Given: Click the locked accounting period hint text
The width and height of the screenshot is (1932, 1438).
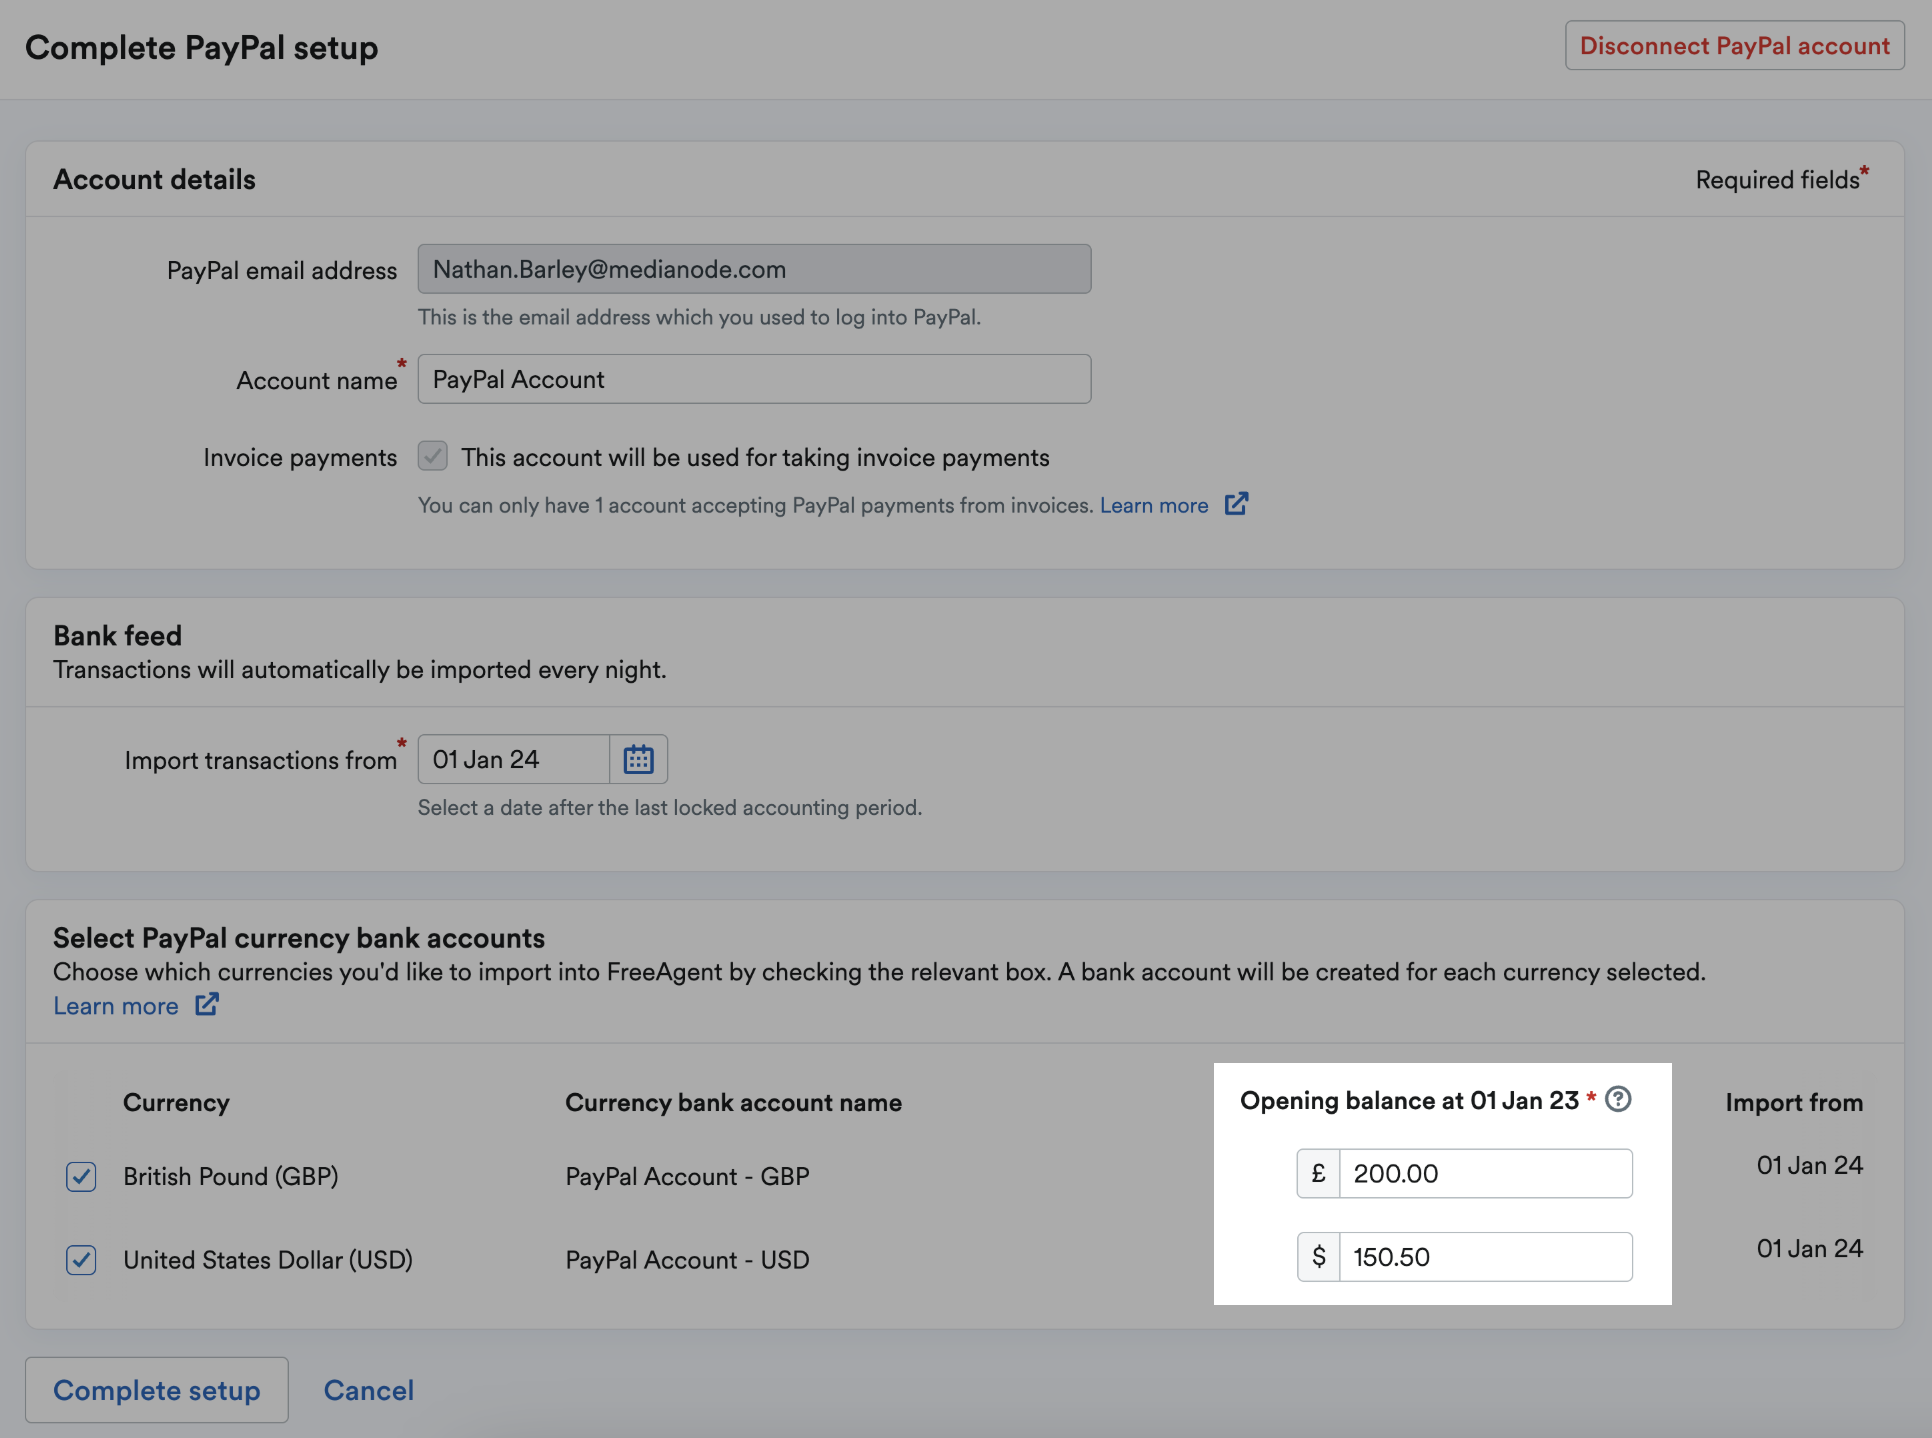Looking at the screenshot, I should 670,807.
